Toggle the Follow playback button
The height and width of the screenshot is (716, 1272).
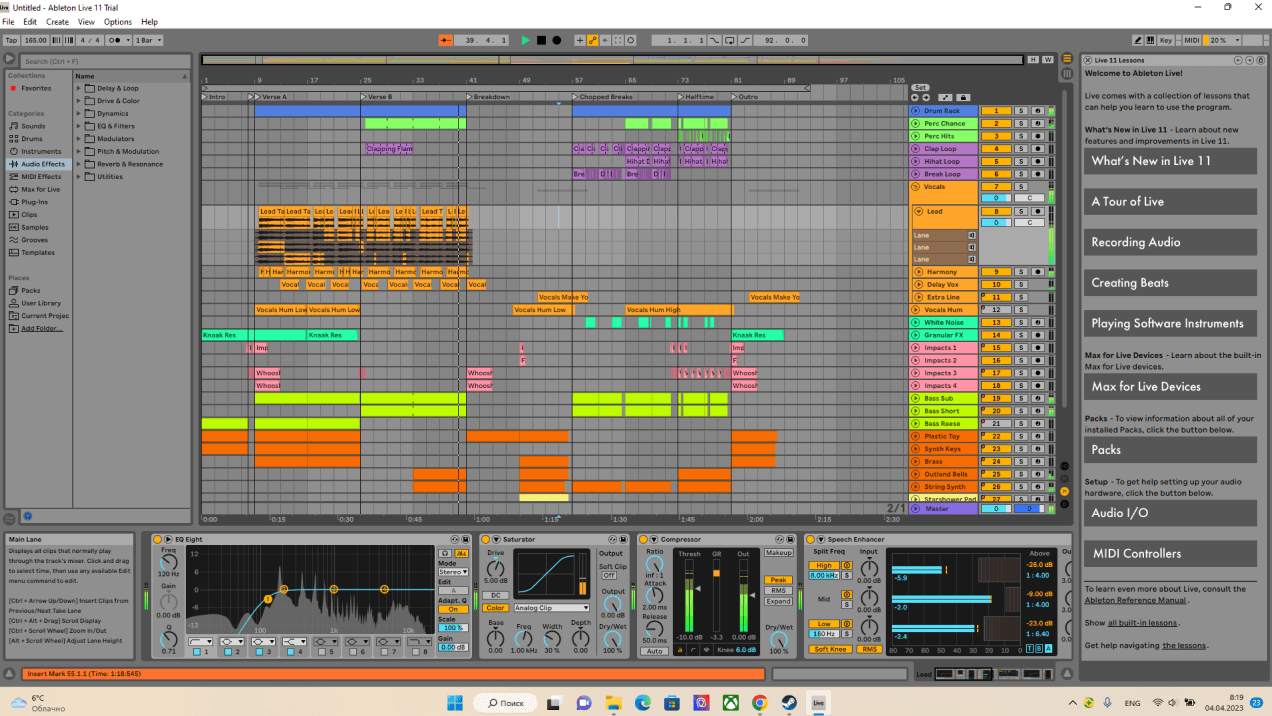445,40
